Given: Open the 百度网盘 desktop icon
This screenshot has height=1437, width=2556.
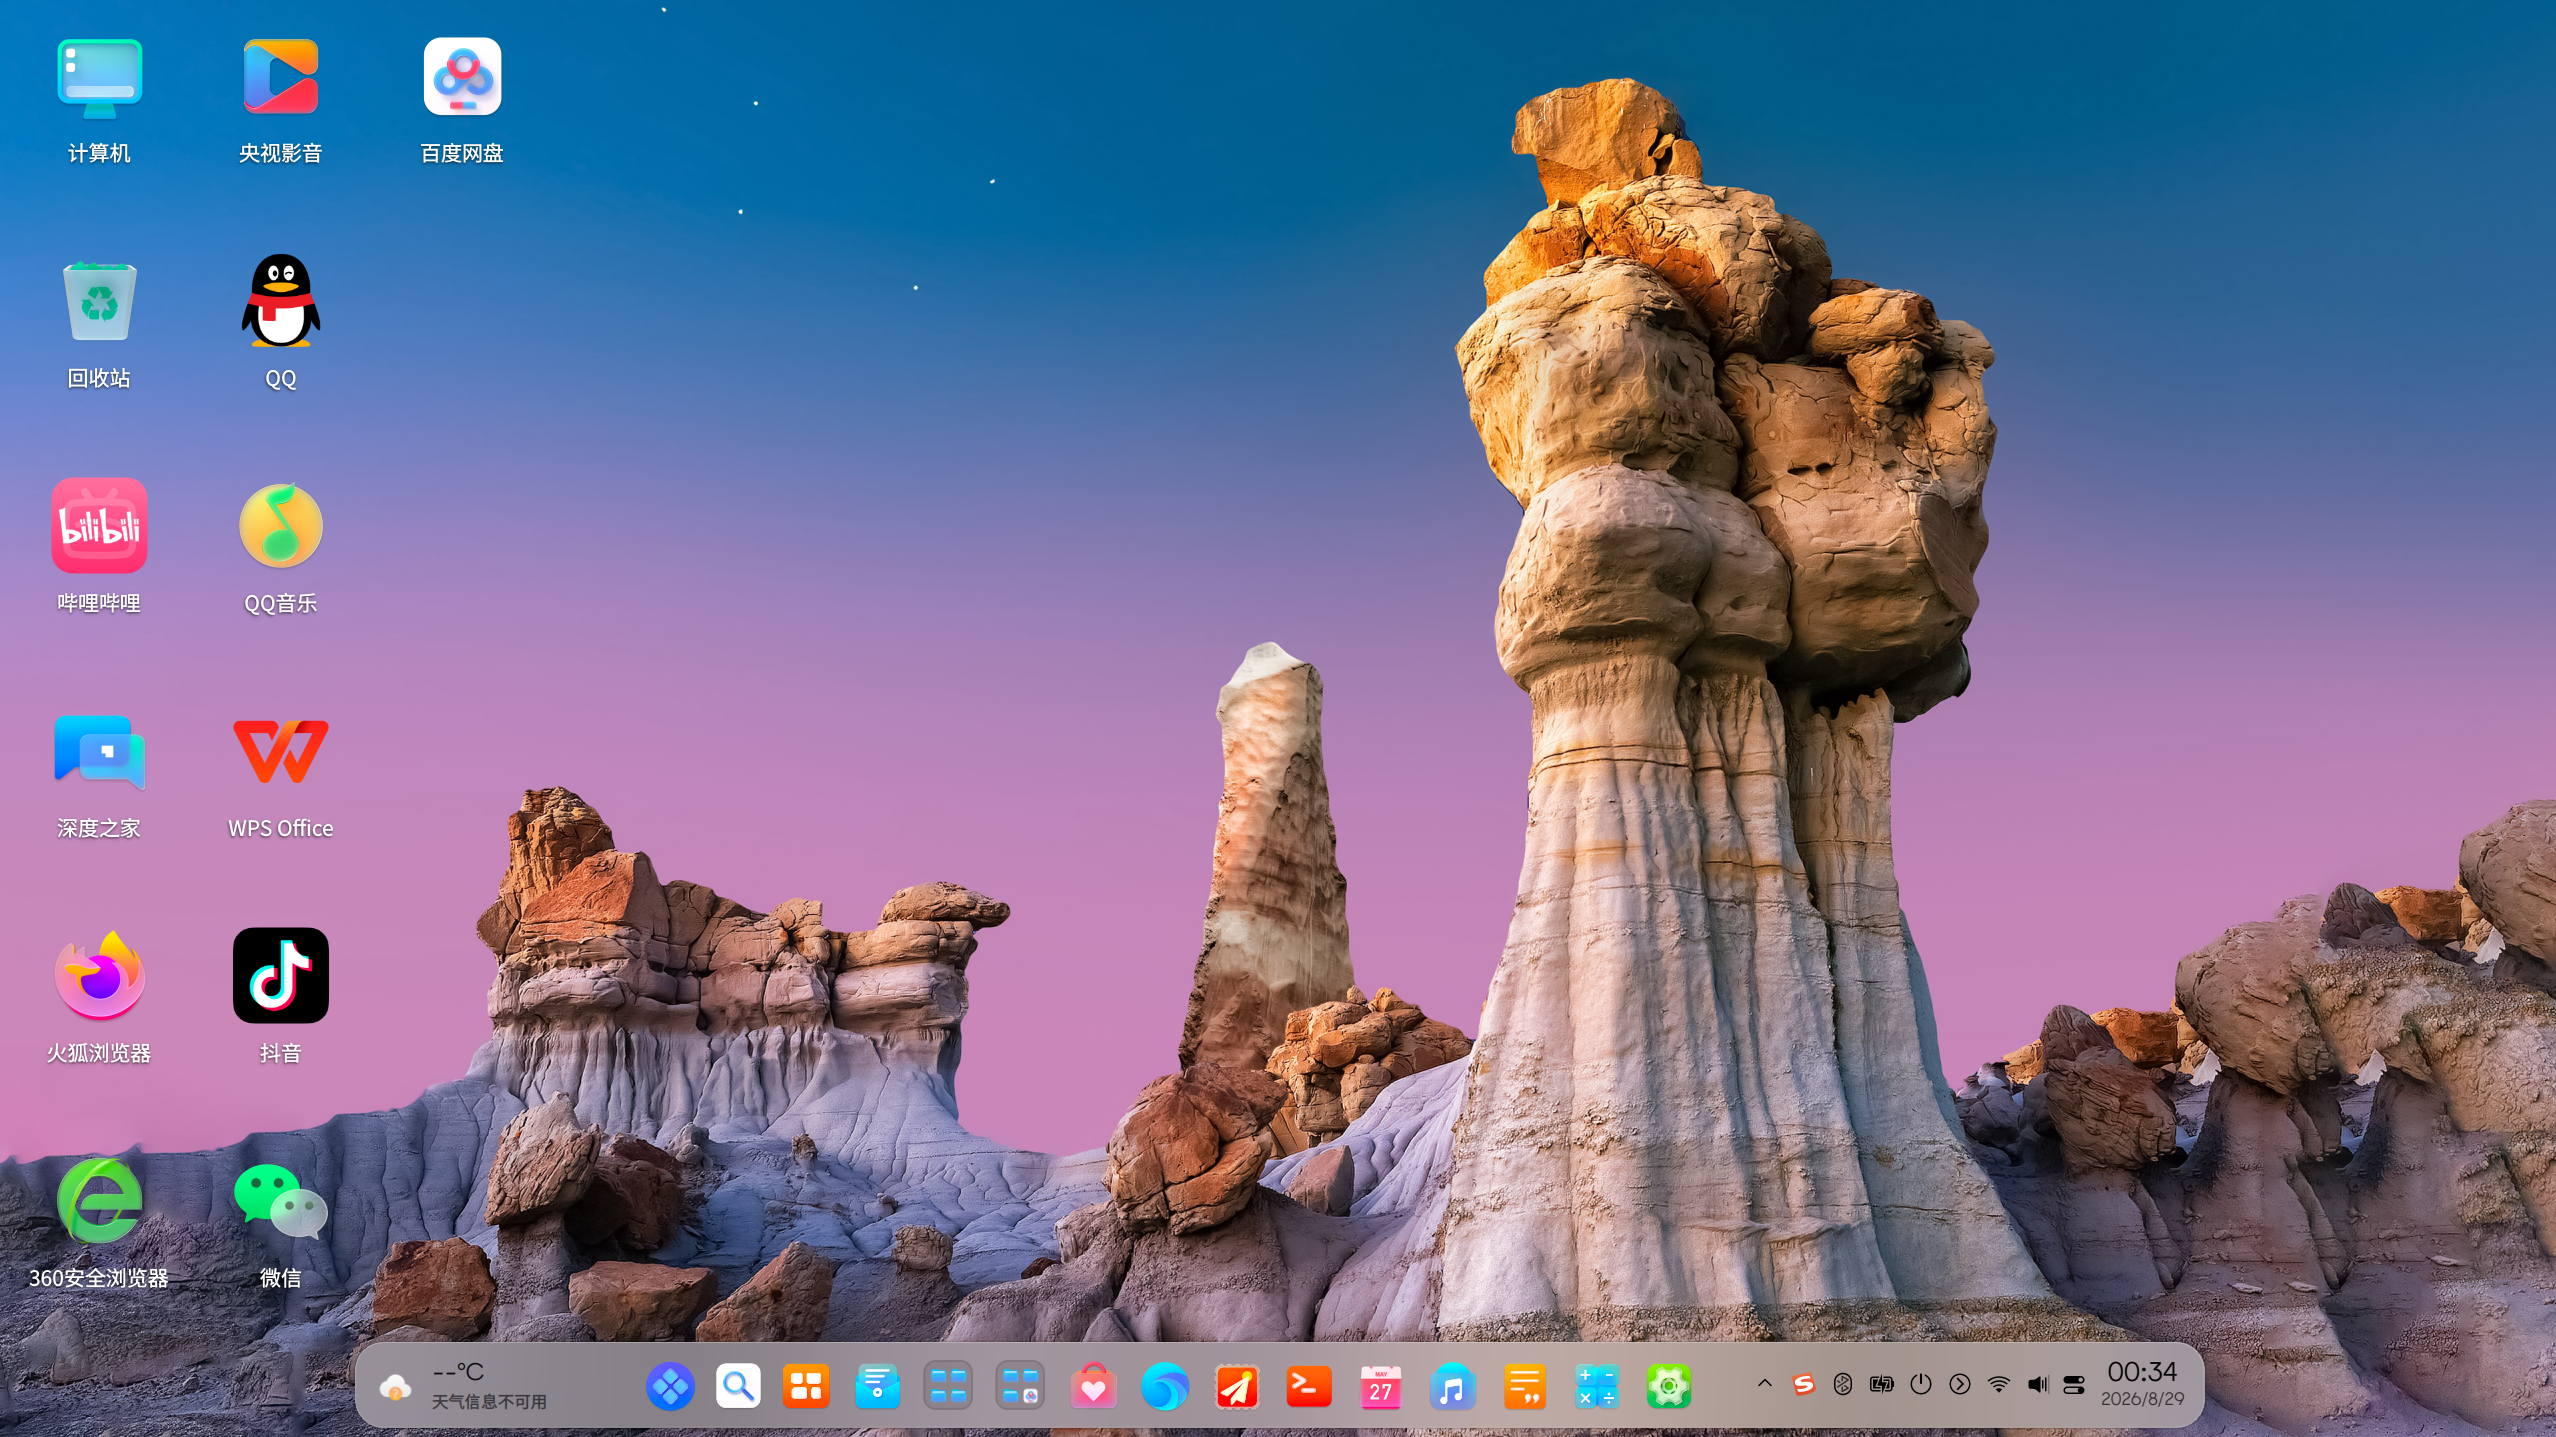Looking at the screenshot, I should point(462,77).
